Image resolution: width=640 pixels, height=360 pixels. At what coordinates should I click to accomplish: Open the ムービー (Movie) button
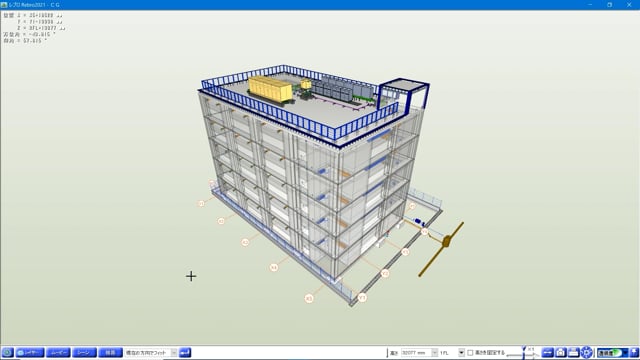pyautogui.click(x=58, y=352)
